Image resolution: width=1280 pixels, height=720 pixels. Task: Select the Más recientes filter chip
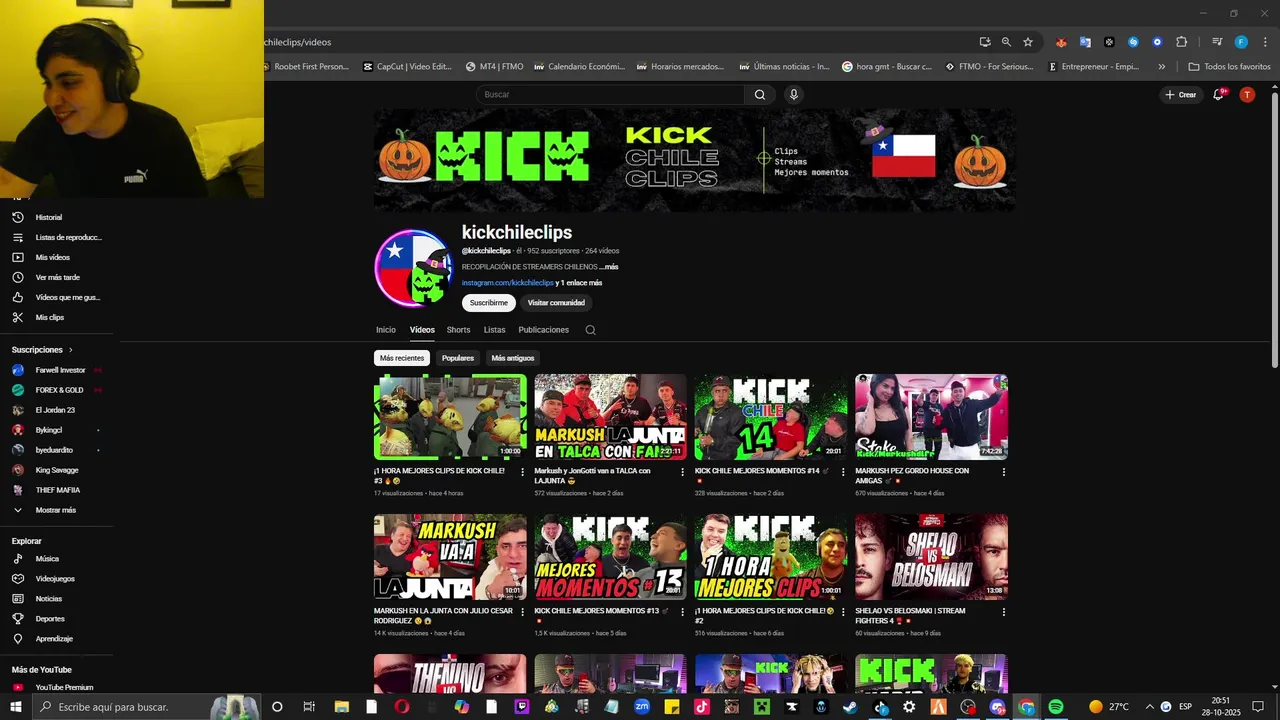[x=402, y=358]
